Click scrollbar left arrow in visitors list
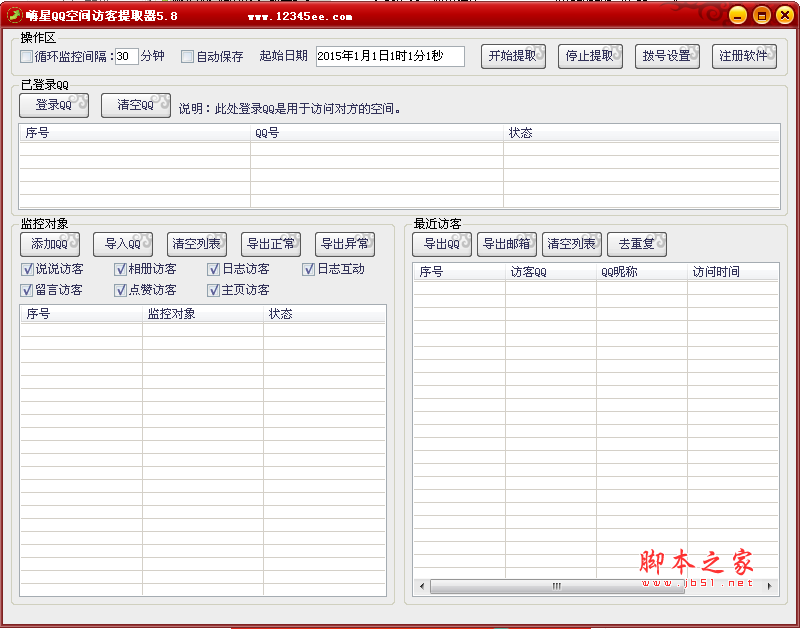Viewport: 800px width, 629px height. point(421,586)
